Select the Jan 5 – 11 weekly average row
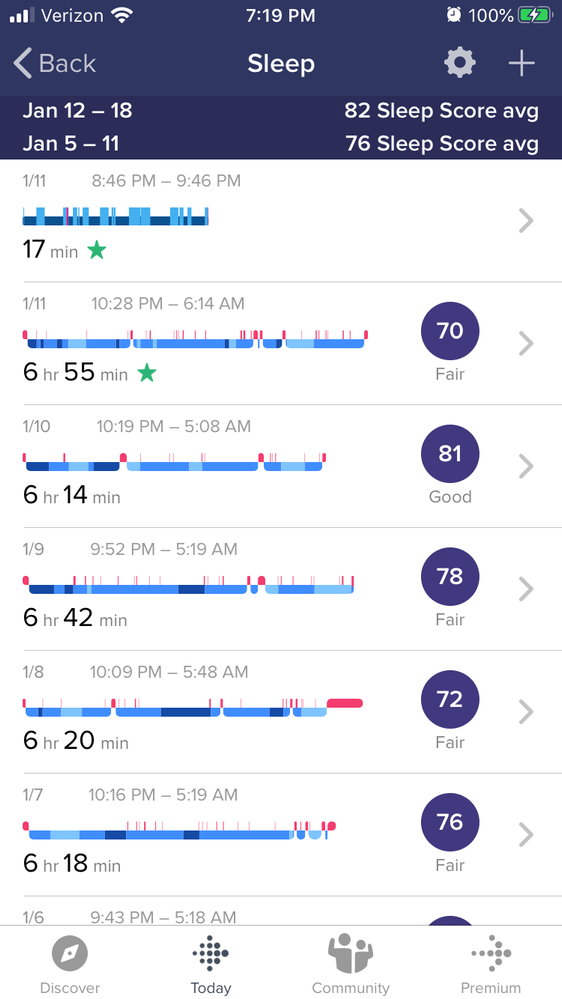 click(x=281, y=143)
